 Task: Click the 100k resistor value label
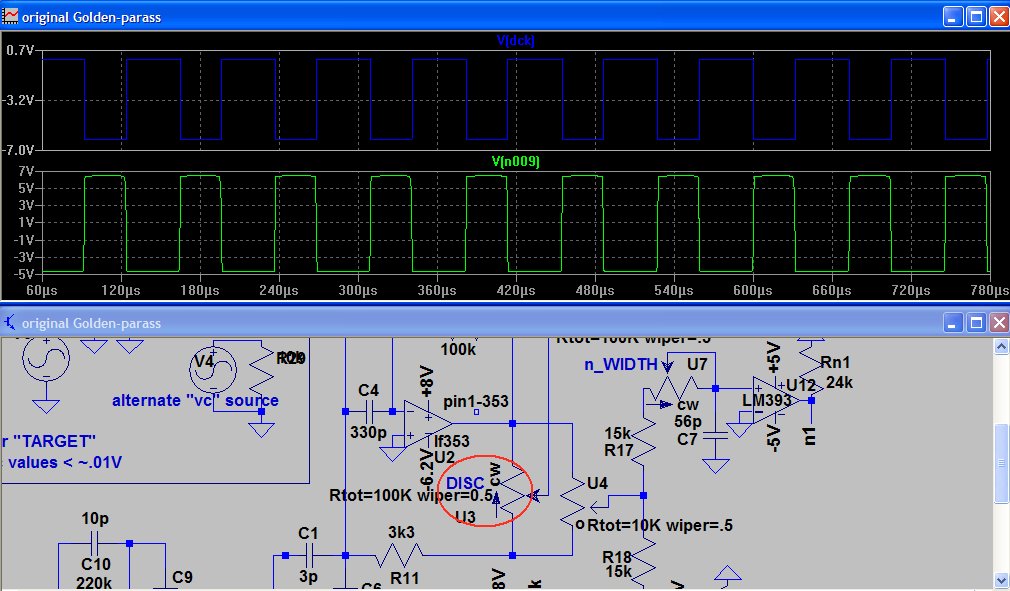coord(458,350)
